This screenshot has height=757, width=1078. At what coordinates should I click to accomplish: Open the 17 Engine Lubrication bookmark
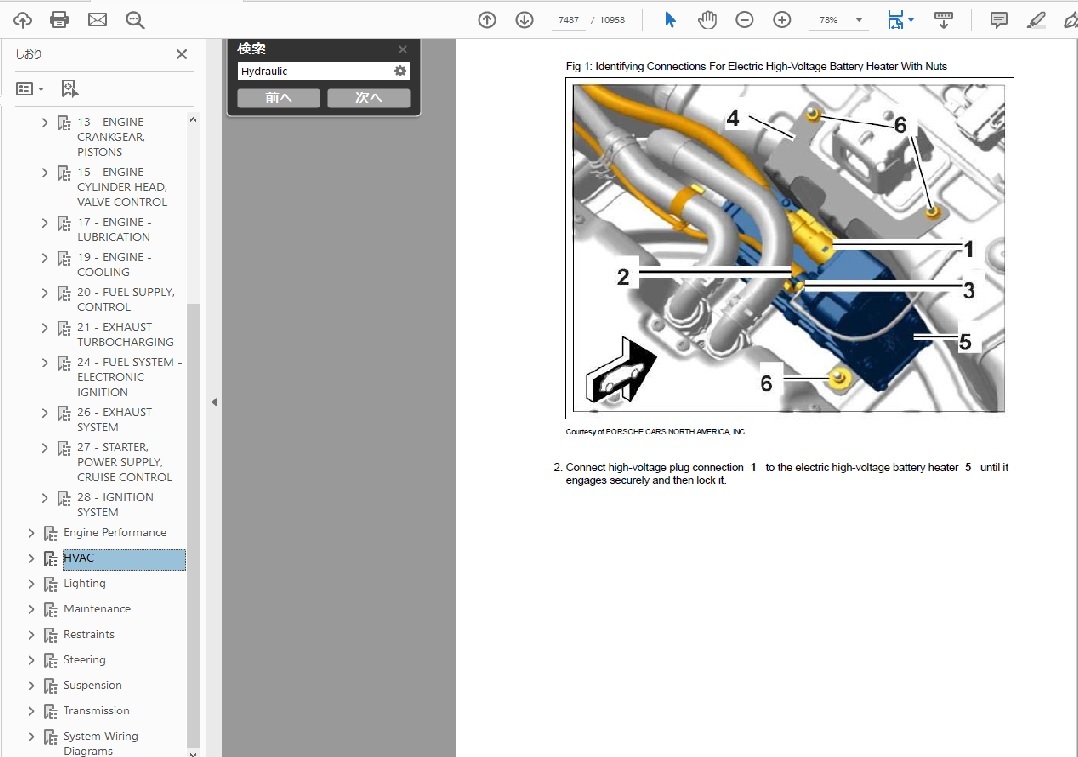click(114, 230)
